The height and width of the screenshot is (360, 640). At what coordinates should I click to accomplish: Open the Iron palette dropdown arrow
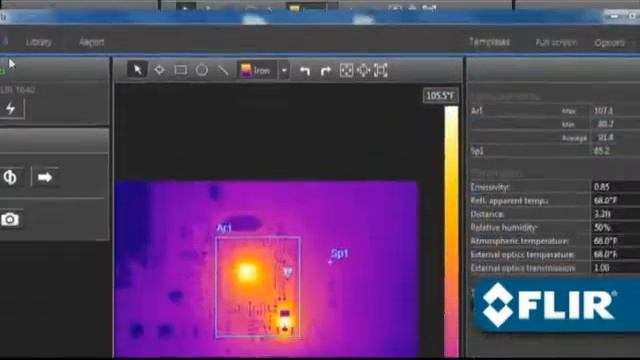[x=284, y=71]
